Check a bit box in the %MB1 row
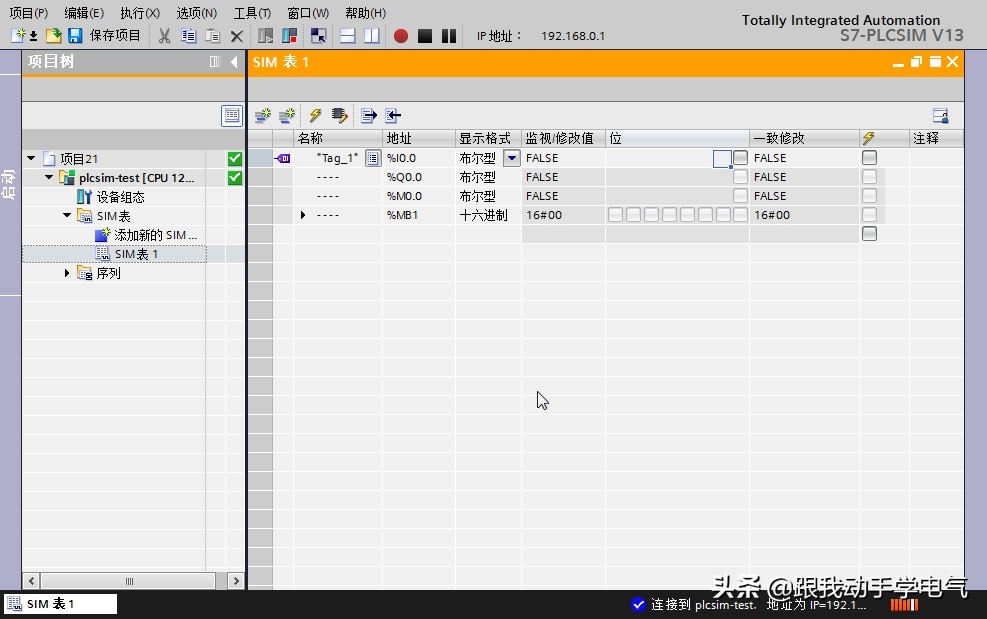 tap(613, 214)
